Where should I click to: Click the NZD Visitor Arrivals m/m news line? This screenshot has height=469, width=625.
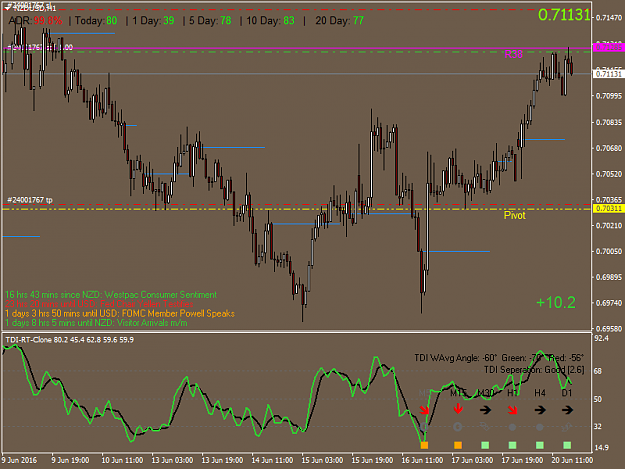(96, 323)
